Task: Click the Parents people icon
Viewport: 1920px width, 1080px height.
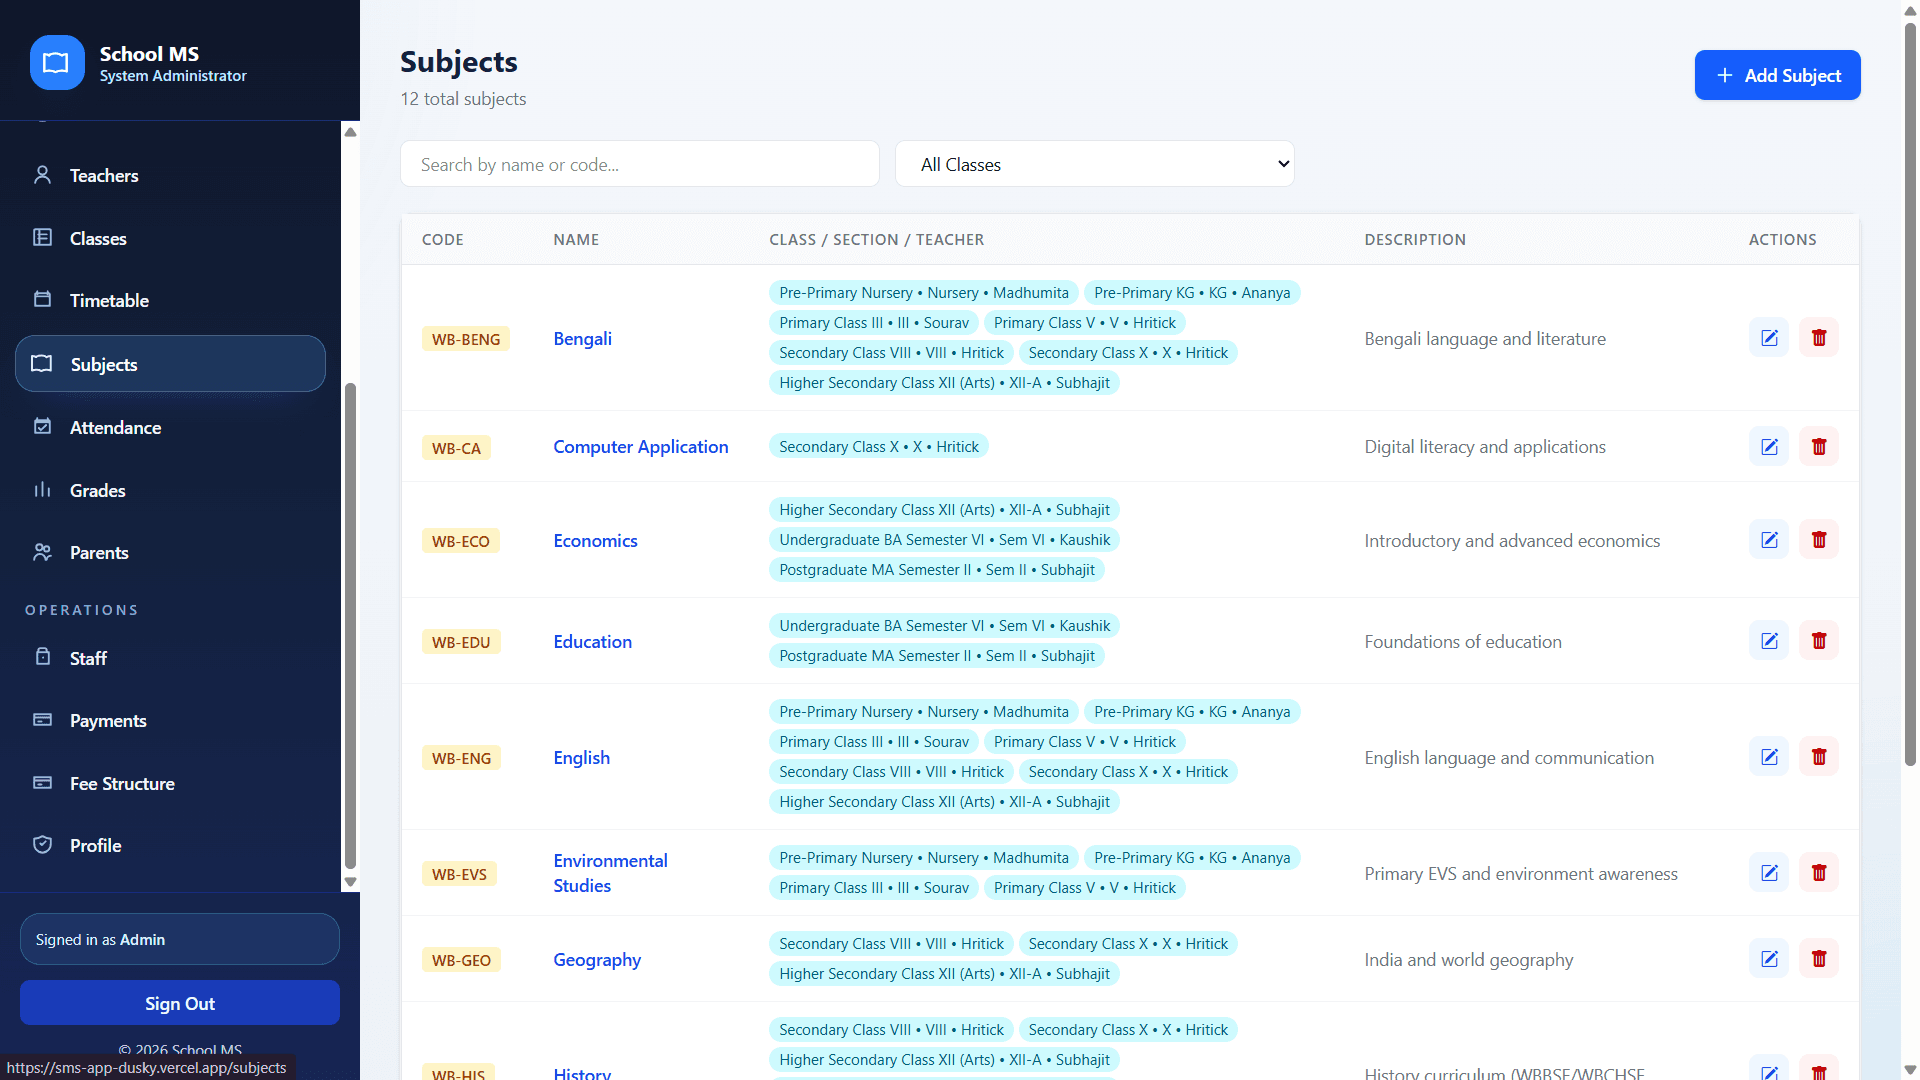Action: click(42, 552)
